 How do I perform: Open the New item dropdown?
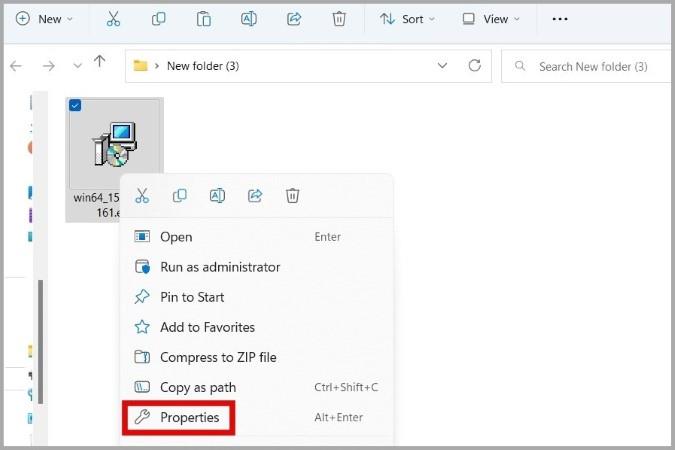coord(44,19)
